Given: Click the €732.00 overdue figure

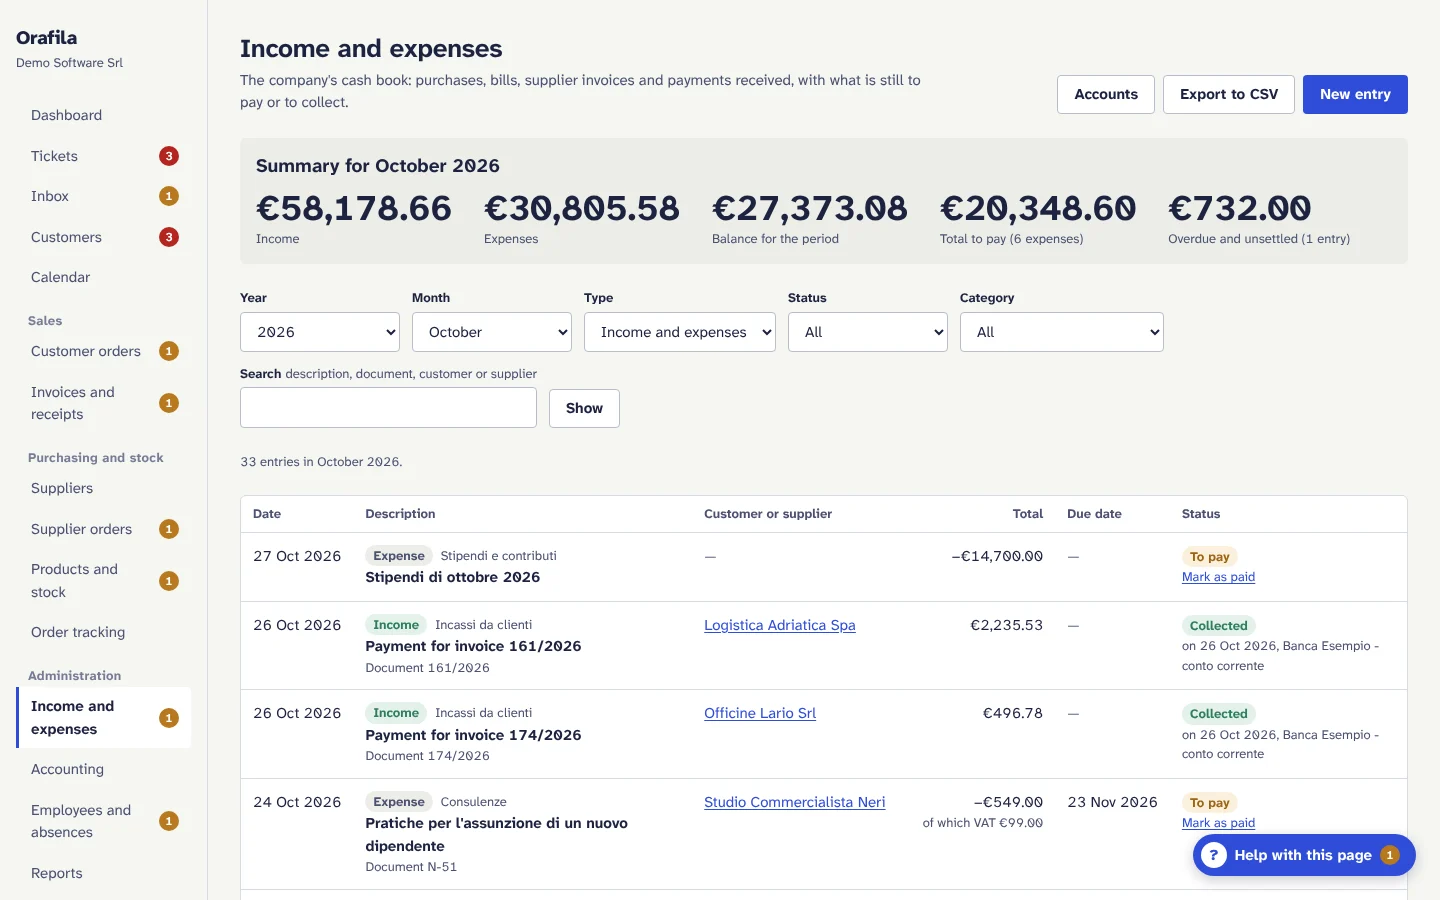Looking at the screenshot, I should click(x=1240, y=208).
